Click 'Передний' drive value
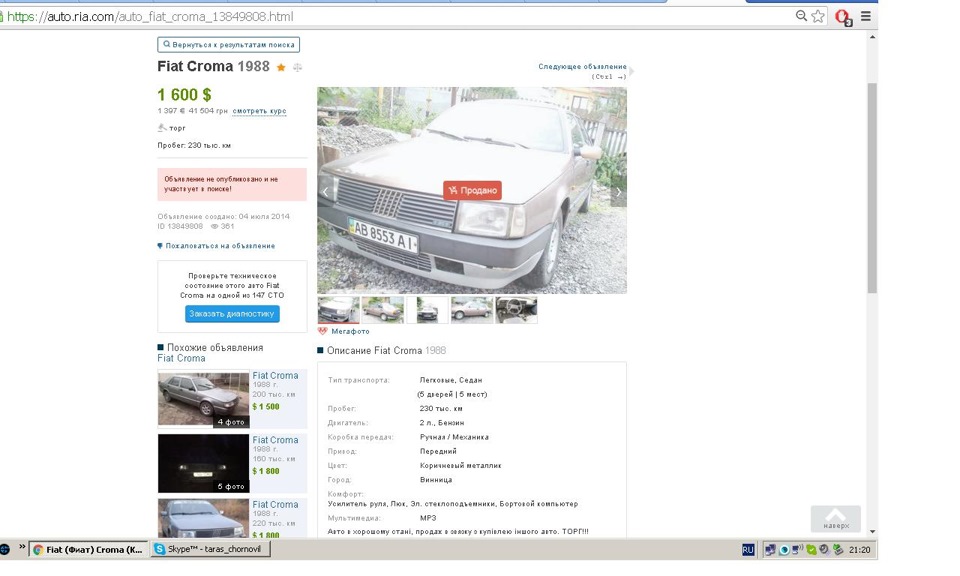The image size is (960, 576). tap(438, 452)
